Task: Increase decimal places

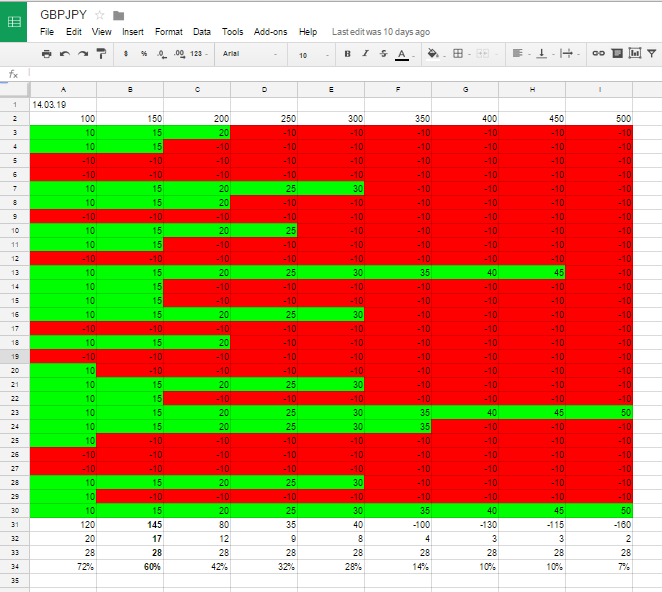Action: 179,54
